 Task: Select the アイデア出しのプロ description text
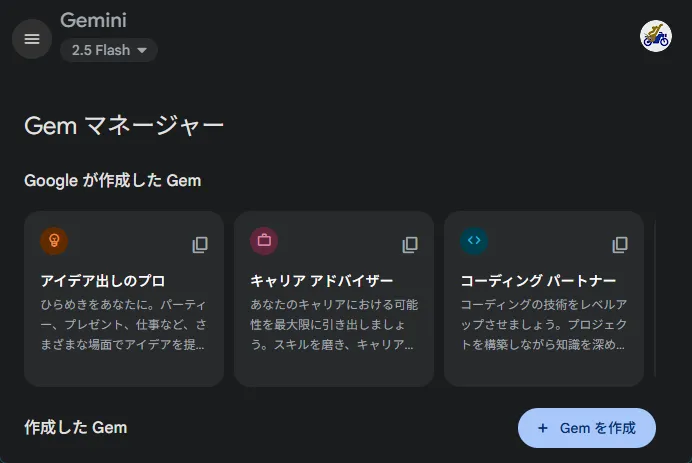pyautogui.click(x=124, y=324)
